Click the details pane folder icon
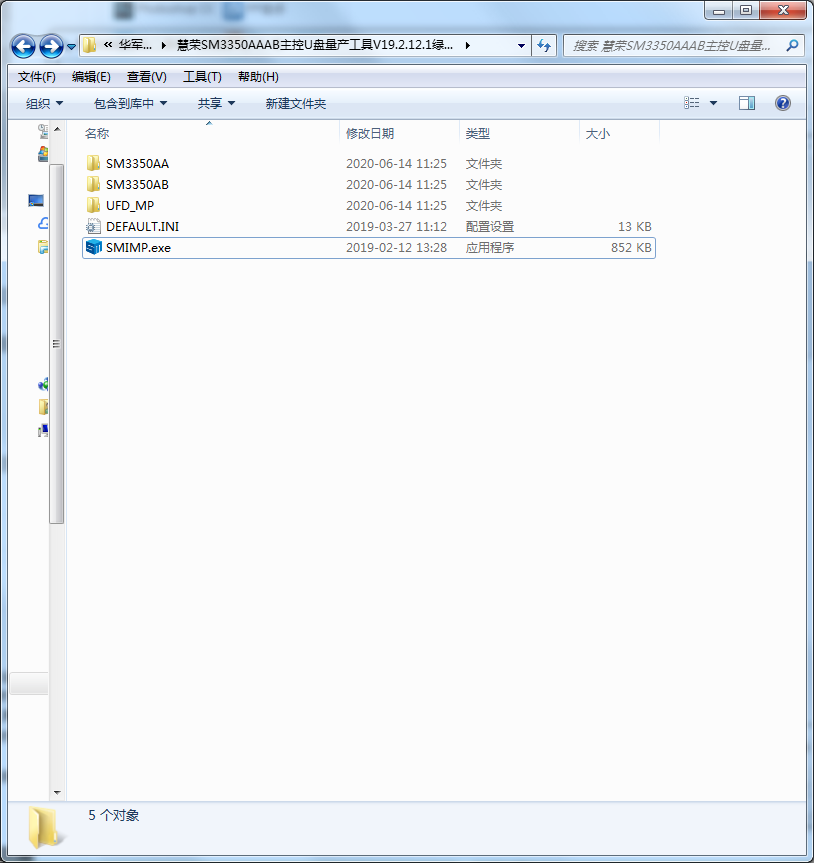 [45, 827]
